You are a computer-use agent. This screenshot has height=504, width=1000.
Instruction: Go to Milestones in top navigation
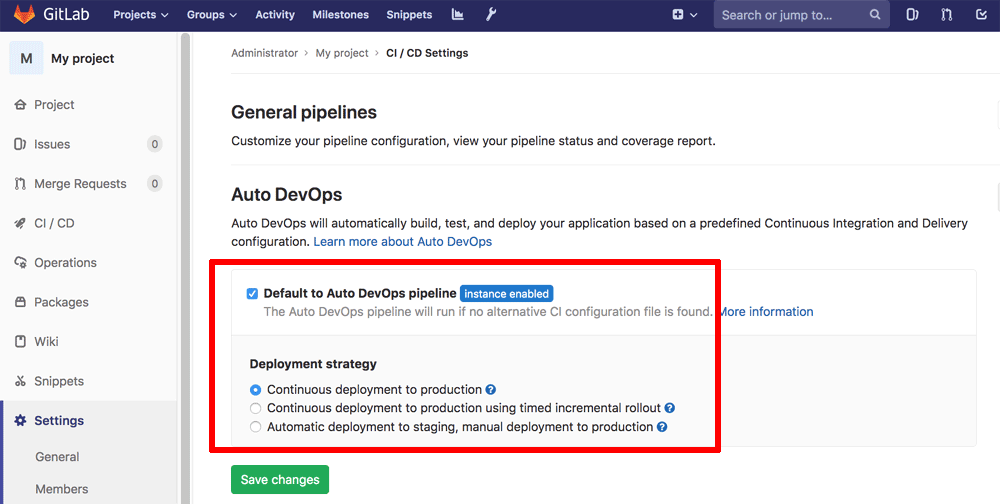pyautogui.click(x=340, y=15)
